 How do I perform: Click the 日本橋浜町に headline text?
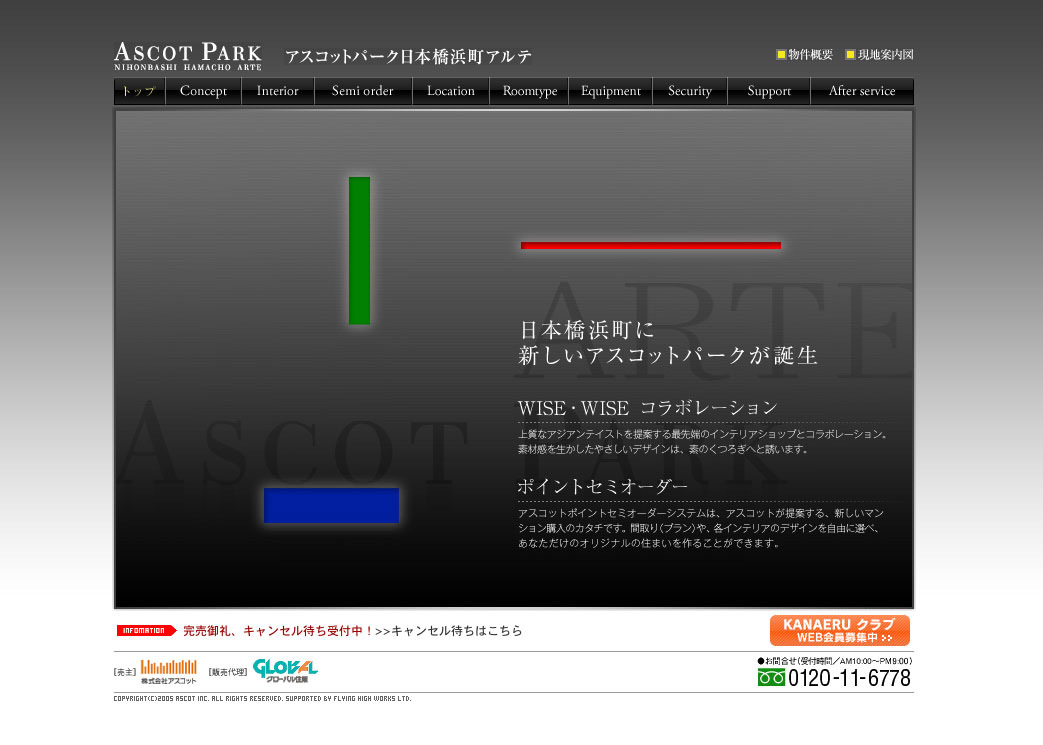pos(587,330)
